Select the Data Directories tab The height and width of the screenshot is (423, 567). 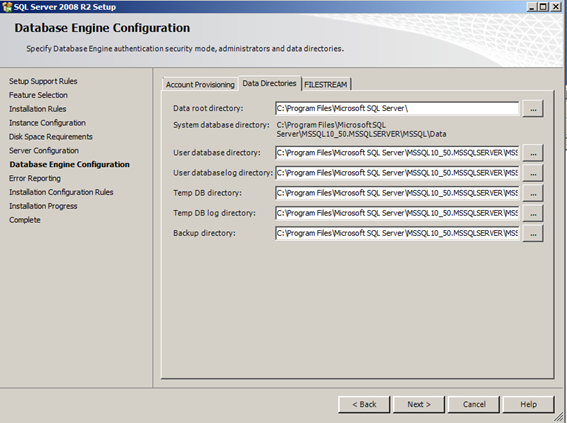click(x=269, y=83)
